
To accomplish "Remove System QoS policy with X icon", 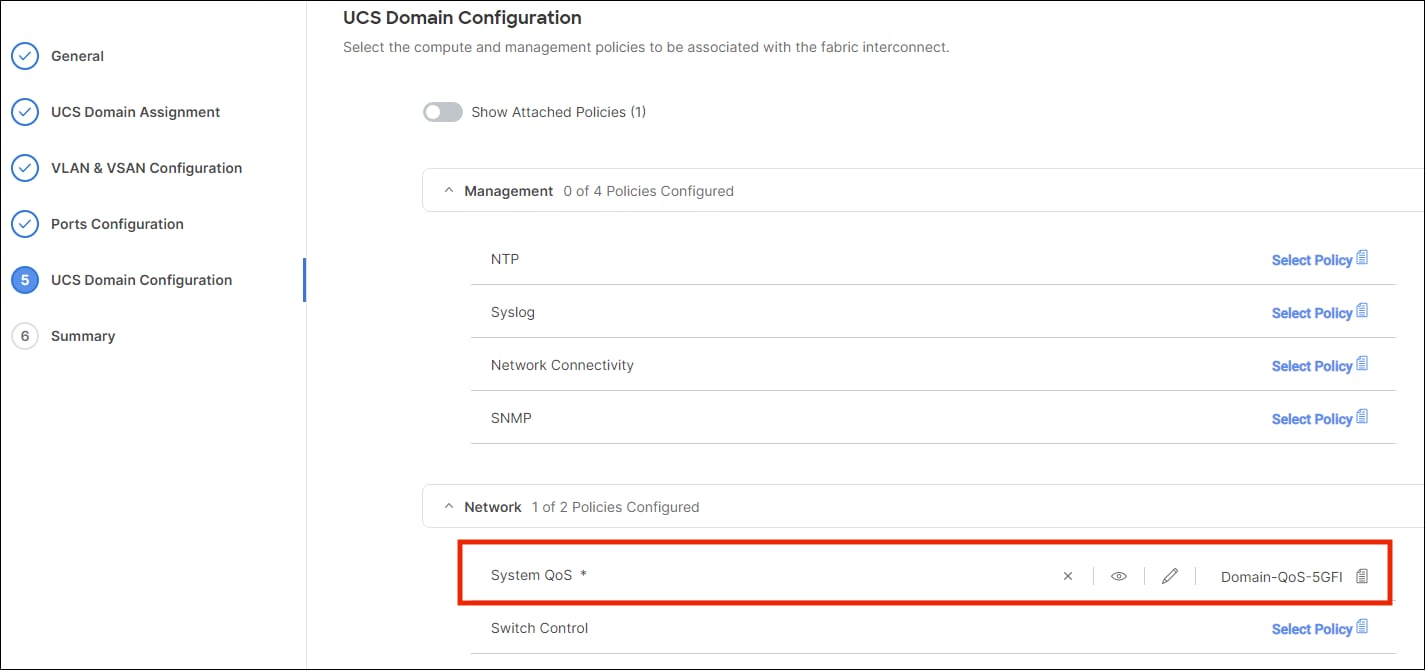I will click(x=1068, y=576).
